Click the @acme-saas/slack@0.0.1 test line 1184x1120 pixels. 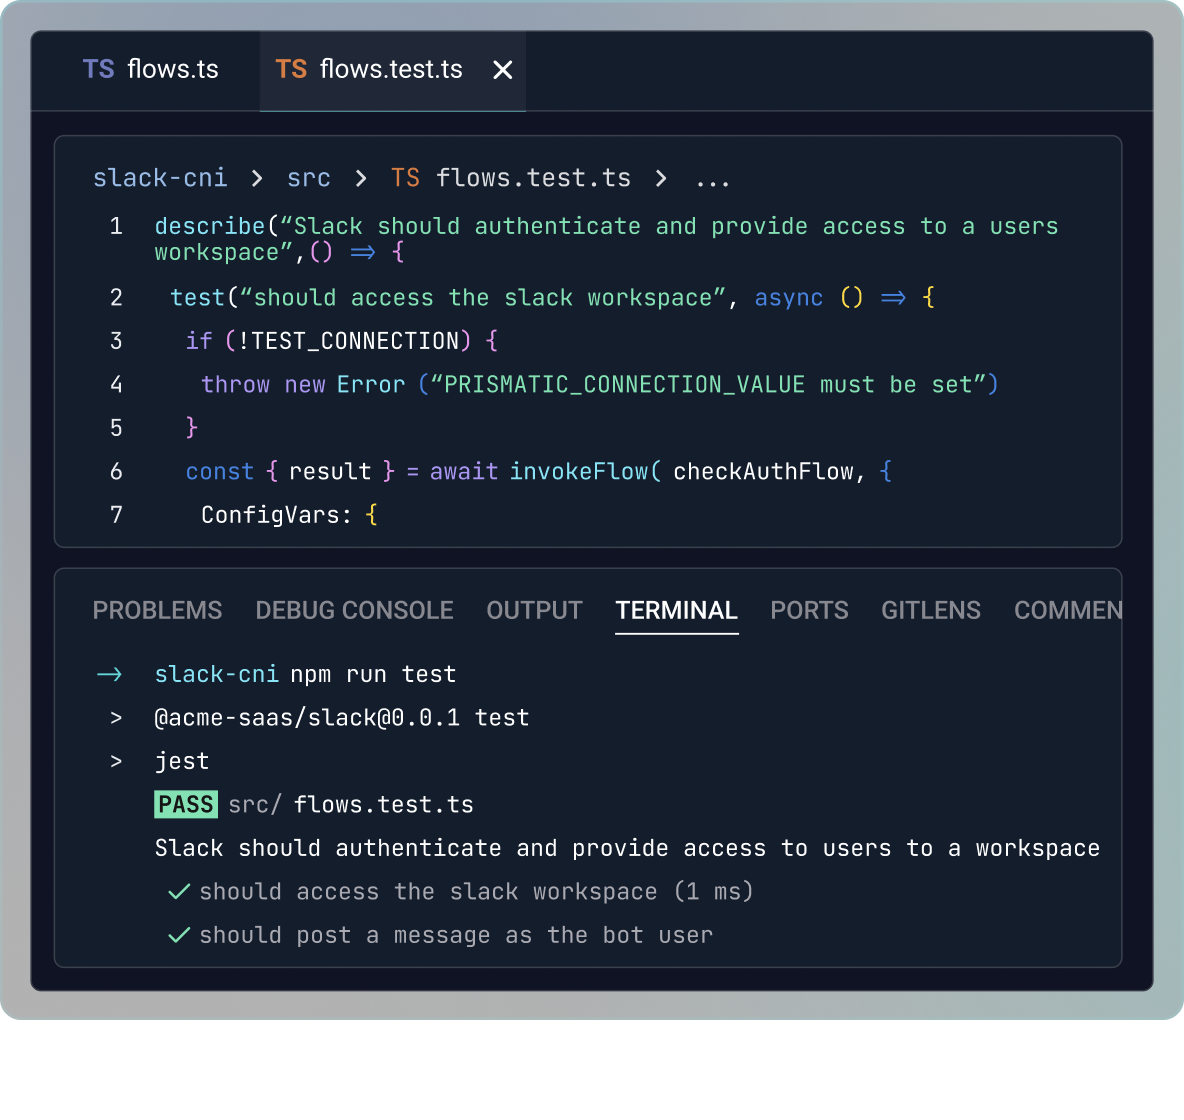point(341,717)
